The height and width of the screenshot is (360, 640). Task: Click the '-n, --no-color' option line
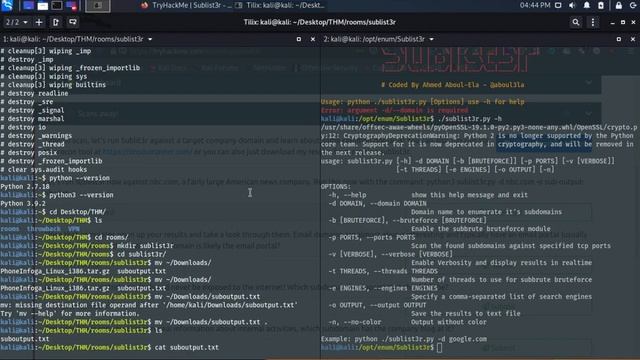(x=407, y=322)
